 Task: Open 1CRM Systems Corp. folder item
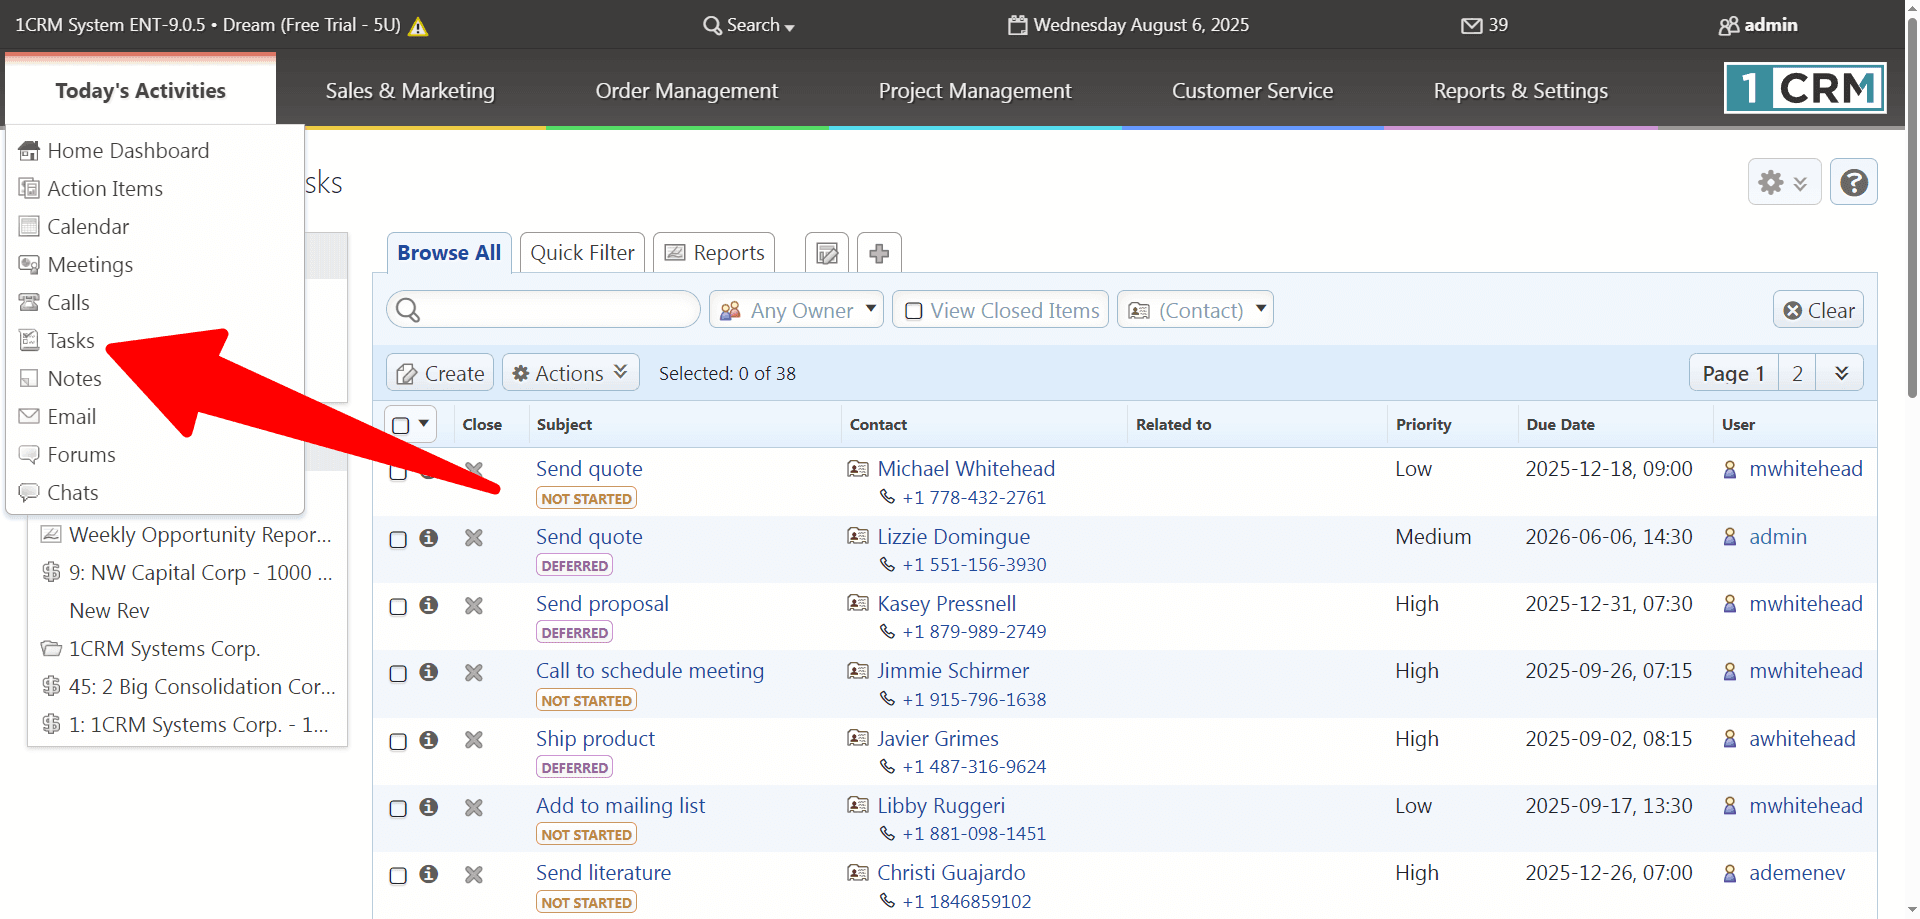coord(164,649)
